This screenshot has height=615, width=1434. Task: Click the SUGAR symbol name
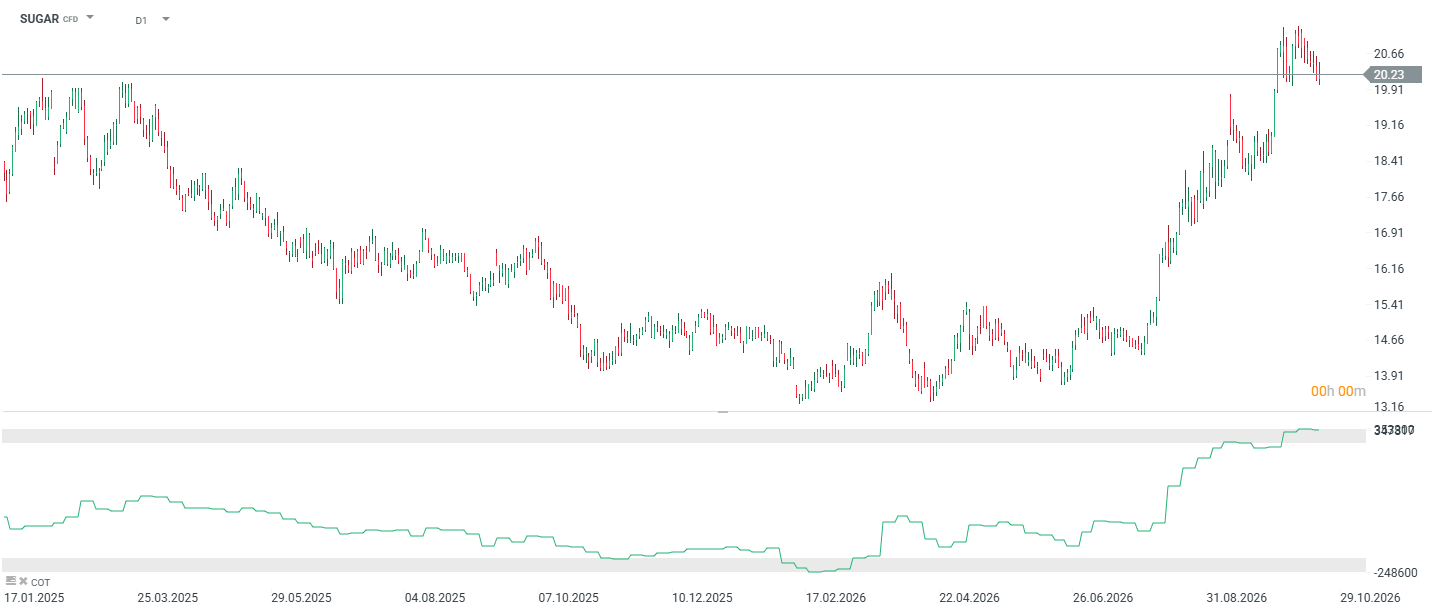click(39, 19)
